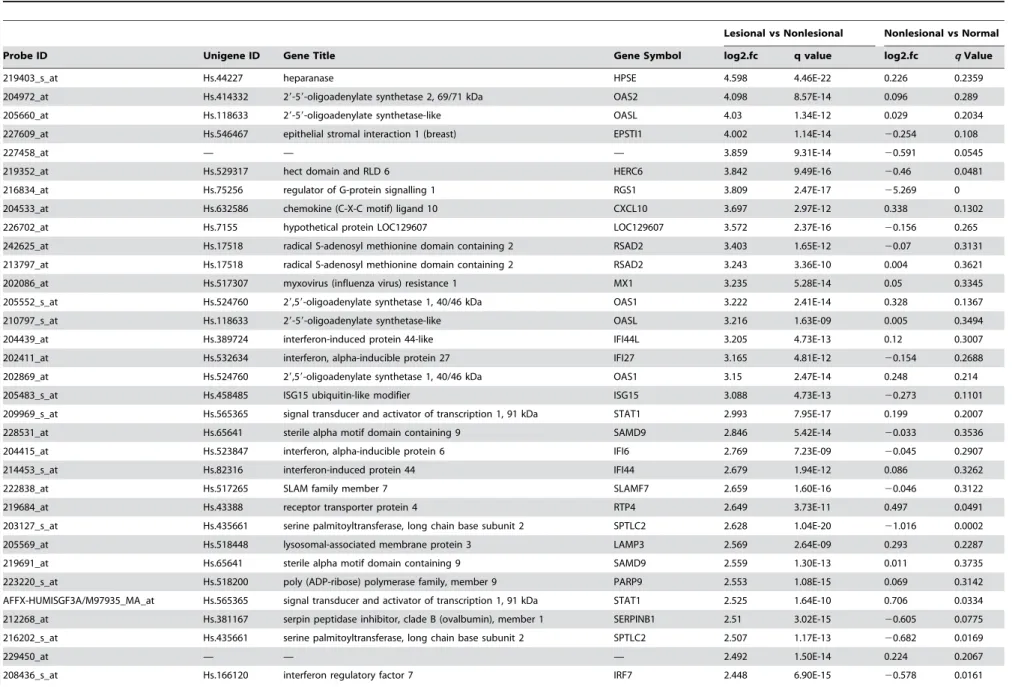Click gene symbol IRF7
Image resolution: width=1024 pixels, height=687 pixels.
(x=622, y=676)
